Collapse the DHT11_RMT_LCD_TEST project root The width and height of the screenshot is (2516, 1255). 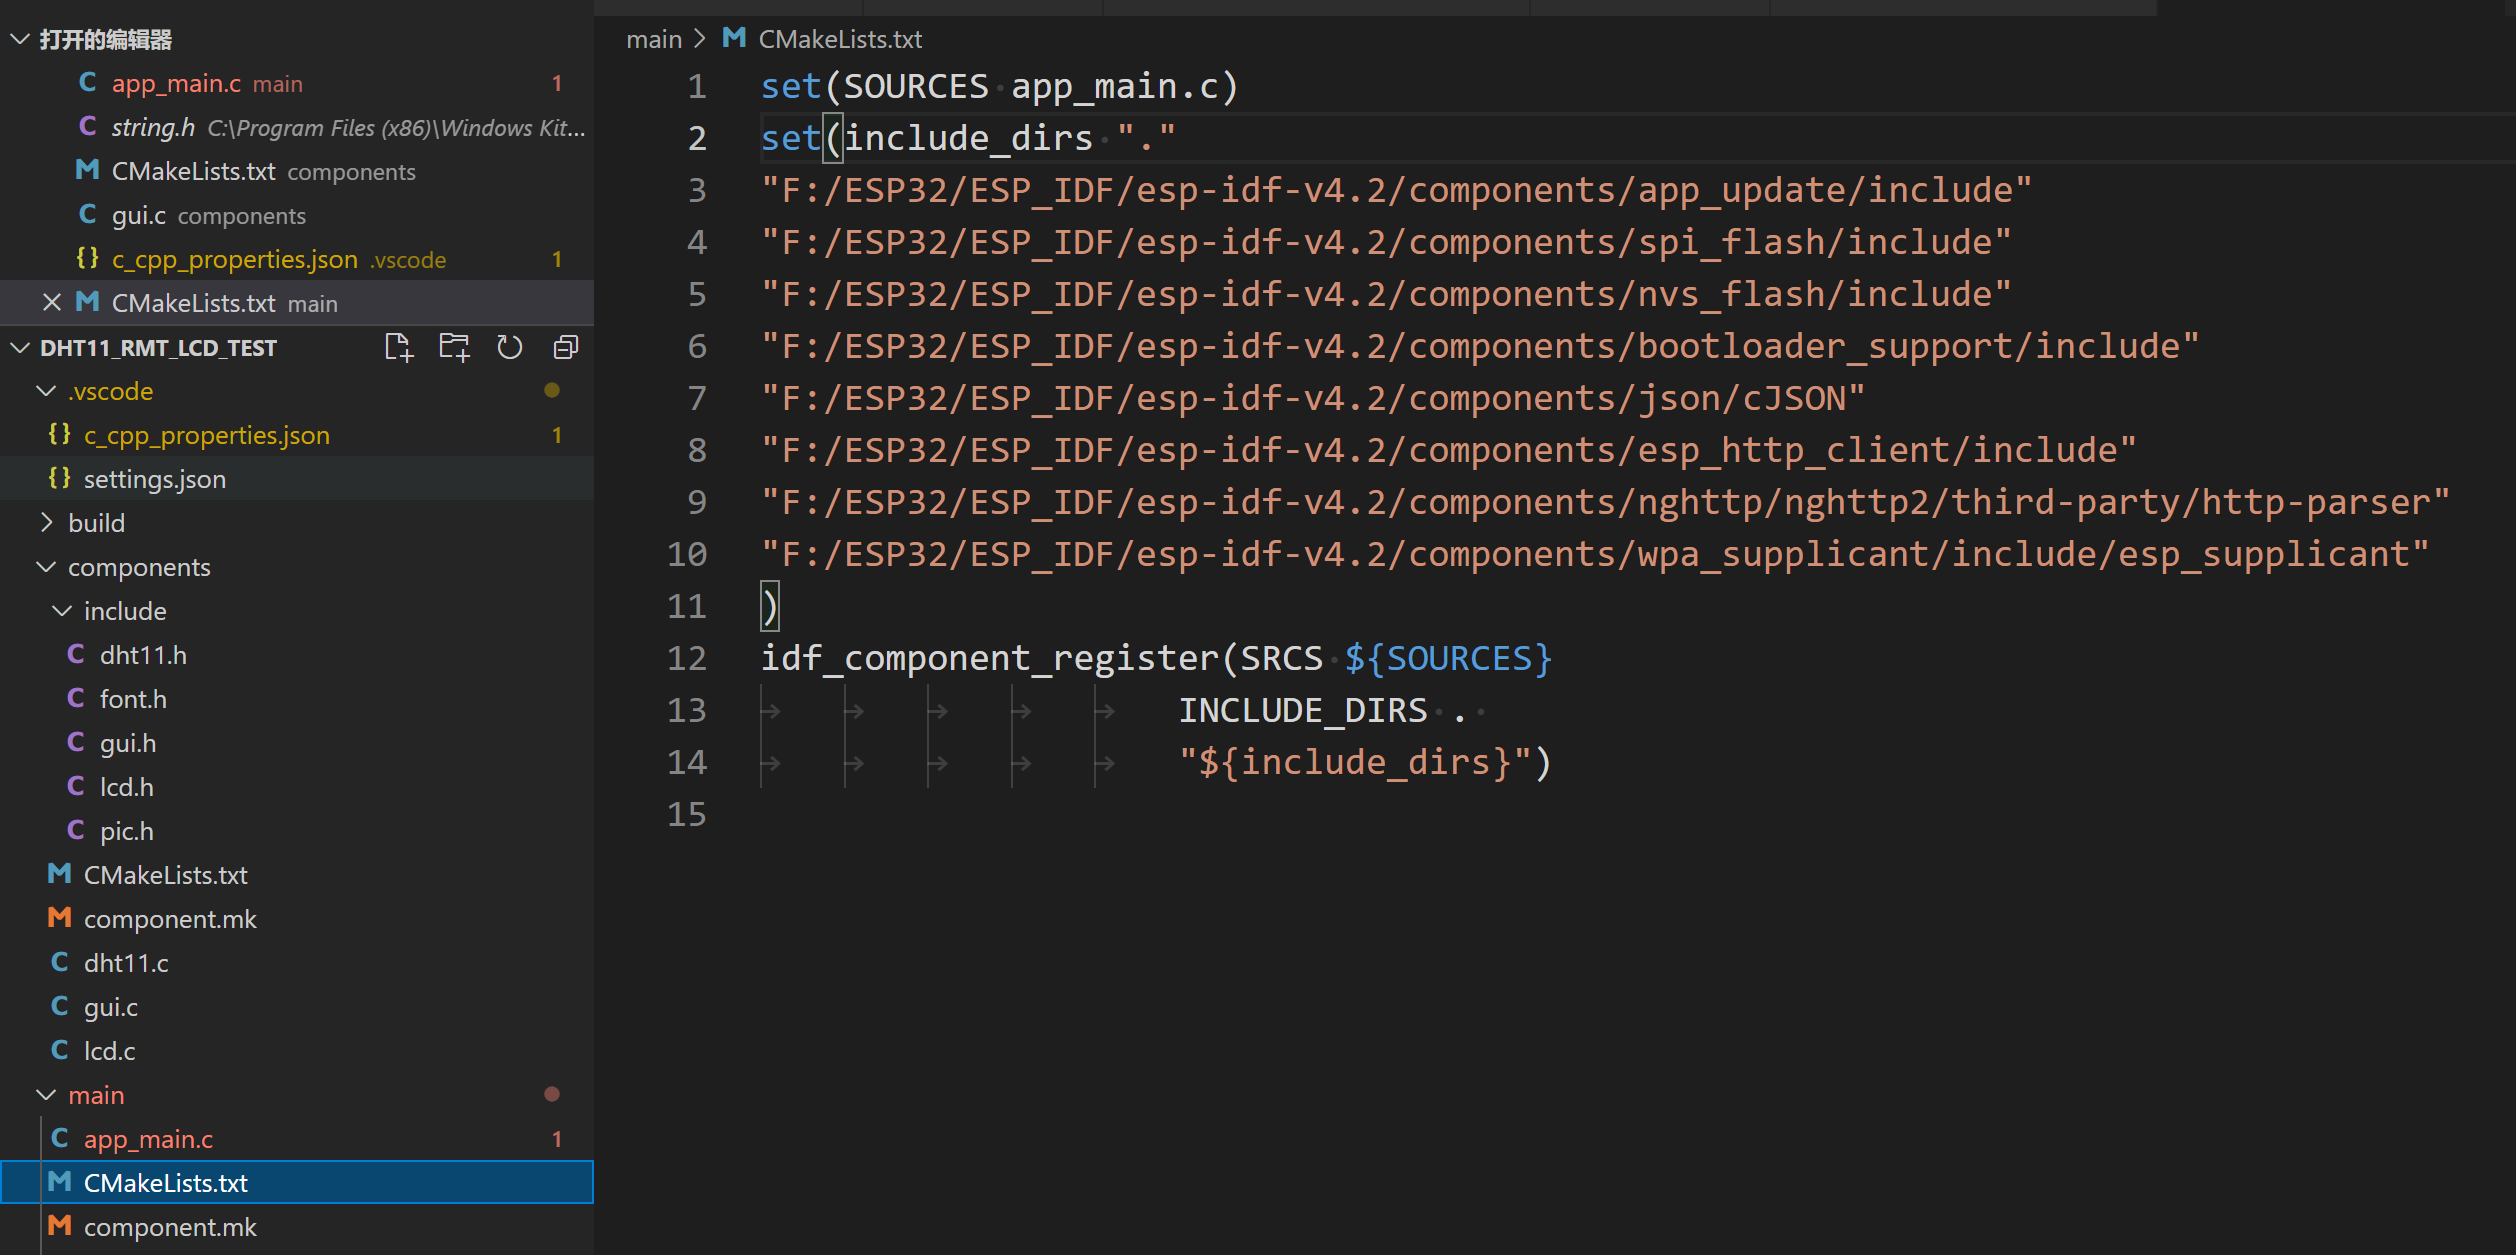19,347
